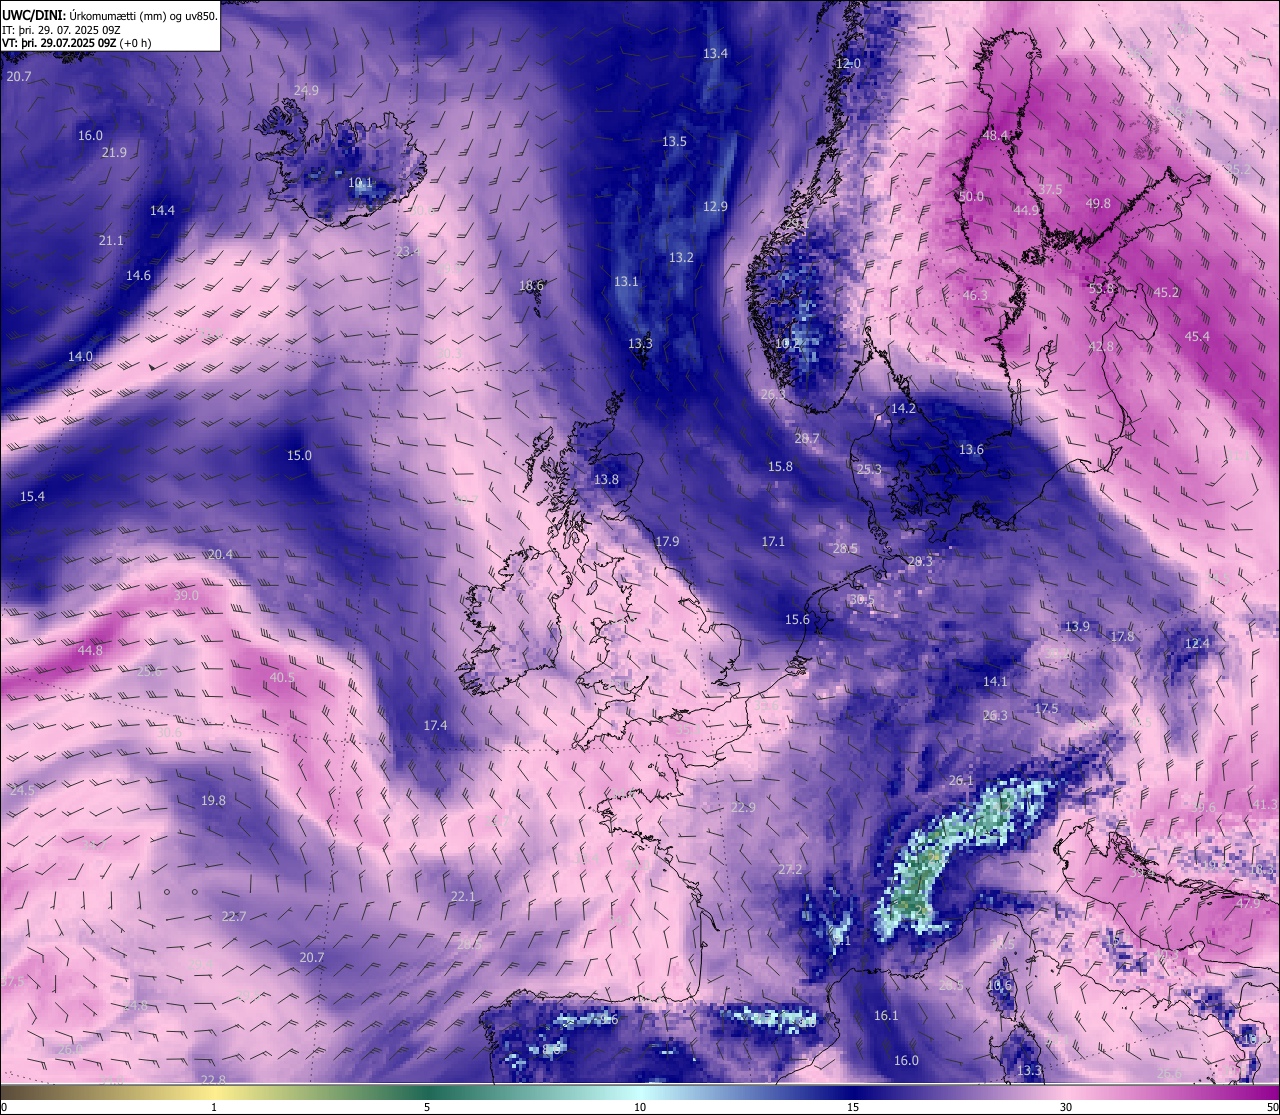Select the 15.6 value near the Netherlands
This screenshot has height=1115, width=1280.
click(797, 619)
